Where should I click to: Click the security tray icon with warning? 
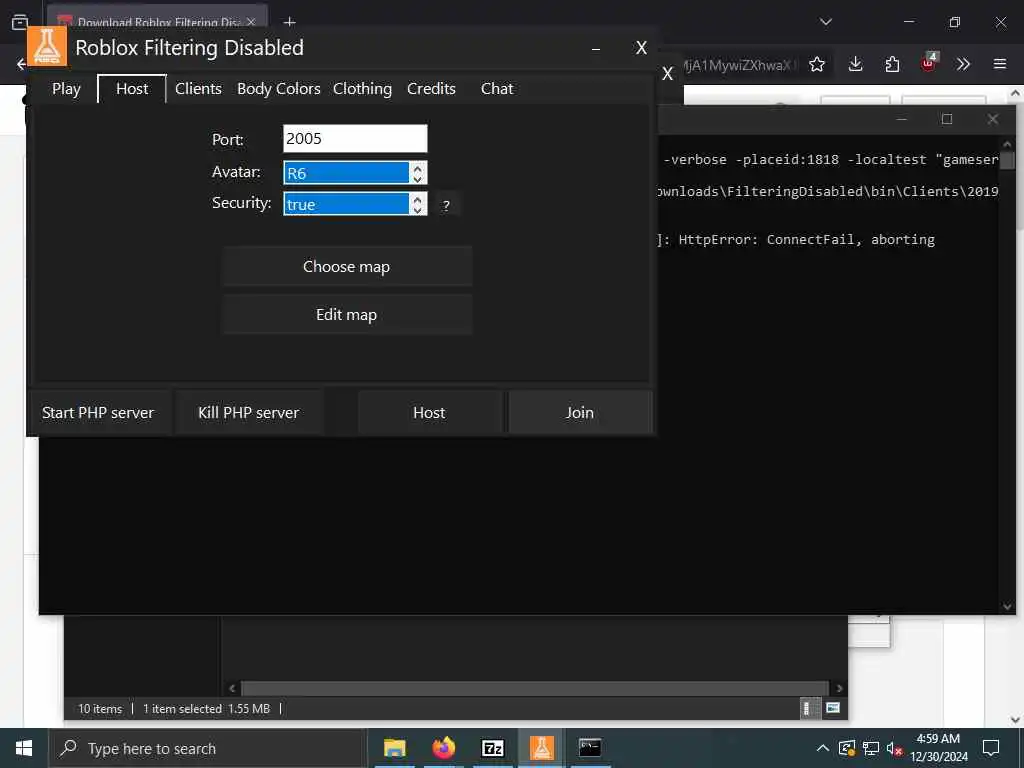(847, 748)
